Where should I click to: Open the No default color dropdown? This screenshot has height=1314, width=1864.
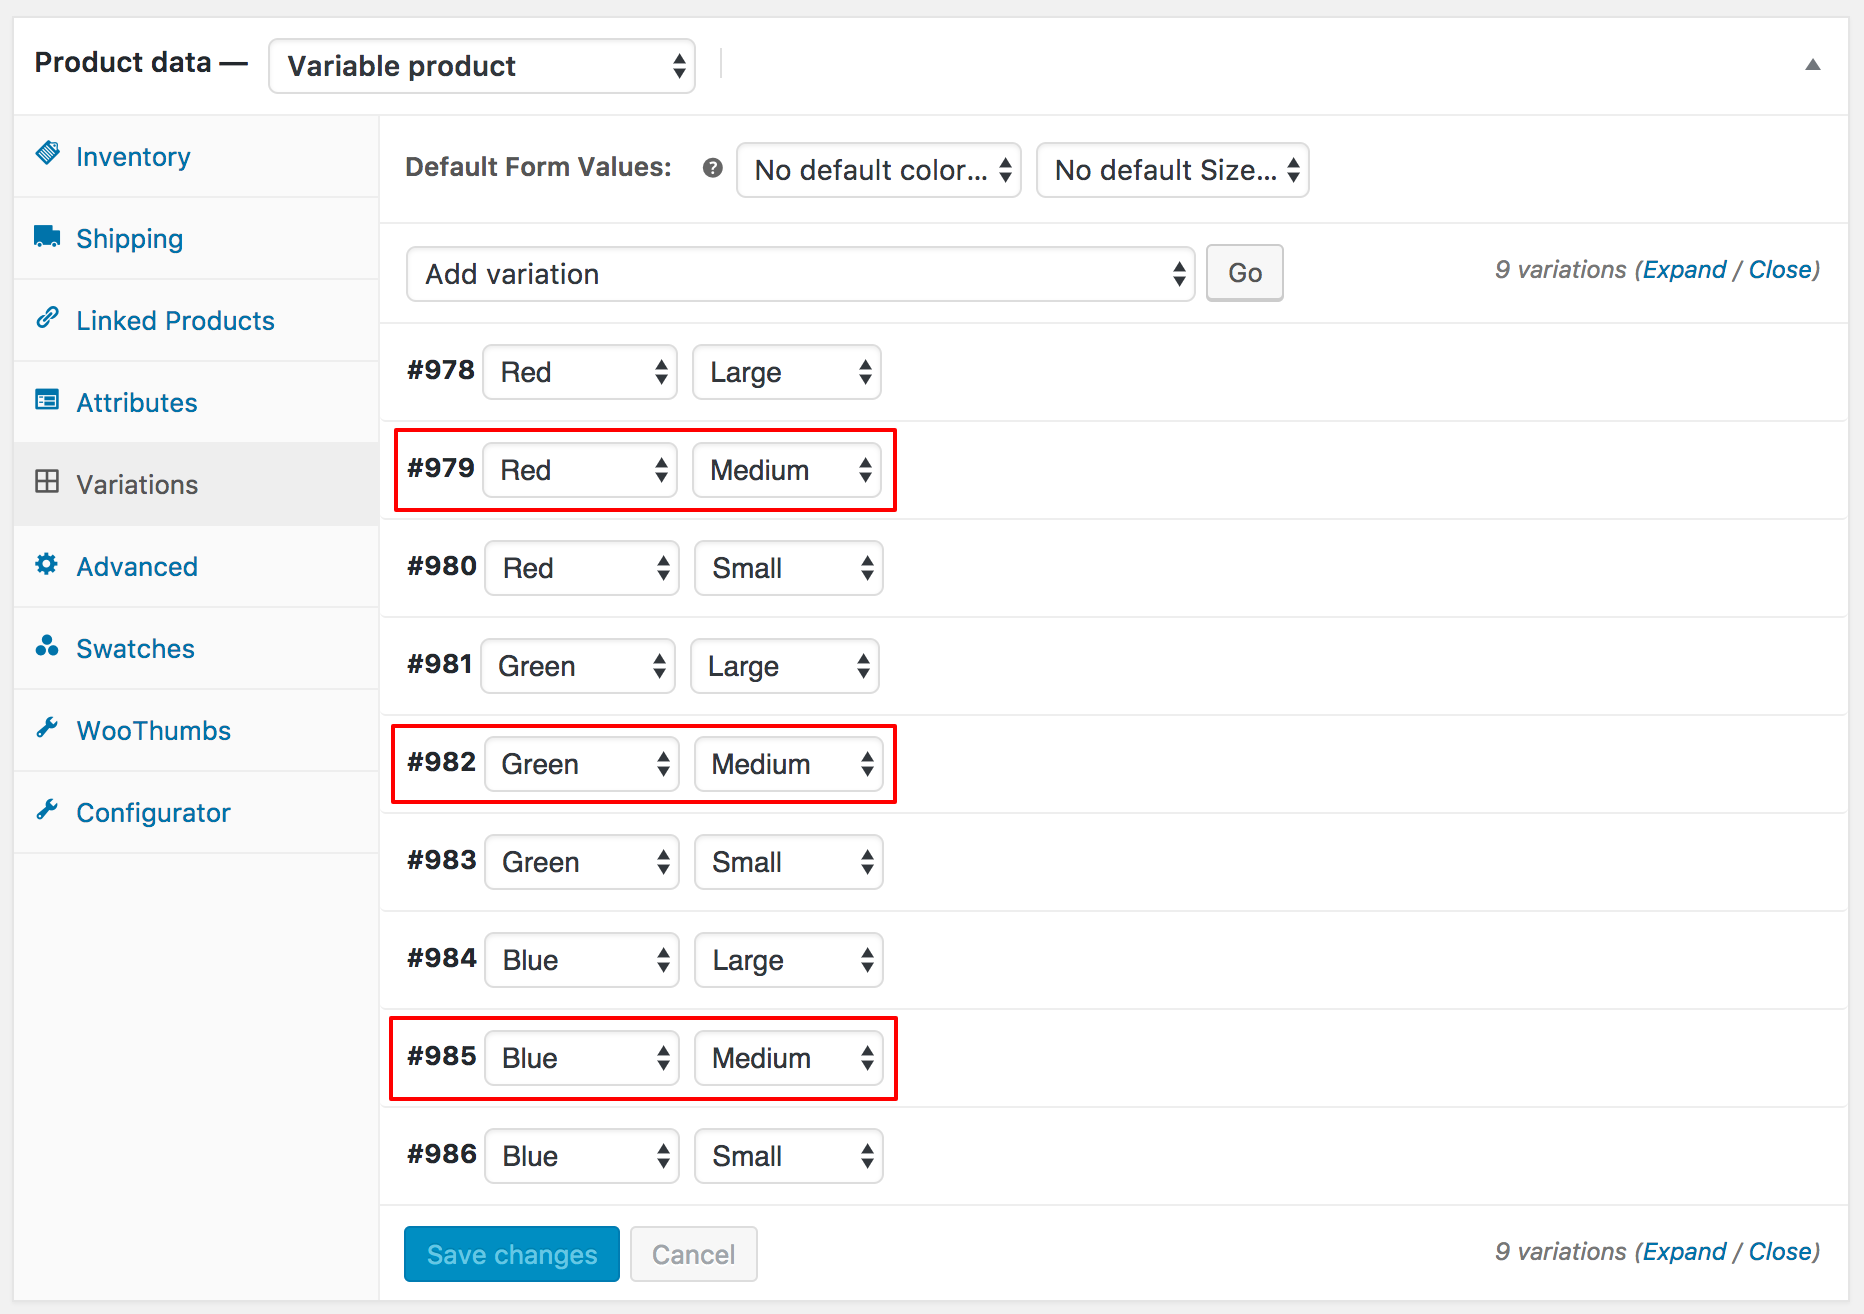878,170
